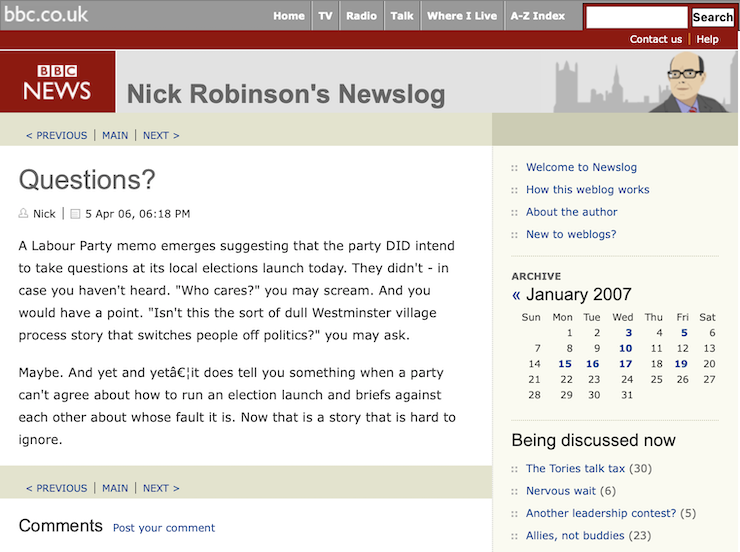This screenshot has width=740, height=552.
Task: Open archive for January 19
Action: pyautogui.click(x=681, y=364)
